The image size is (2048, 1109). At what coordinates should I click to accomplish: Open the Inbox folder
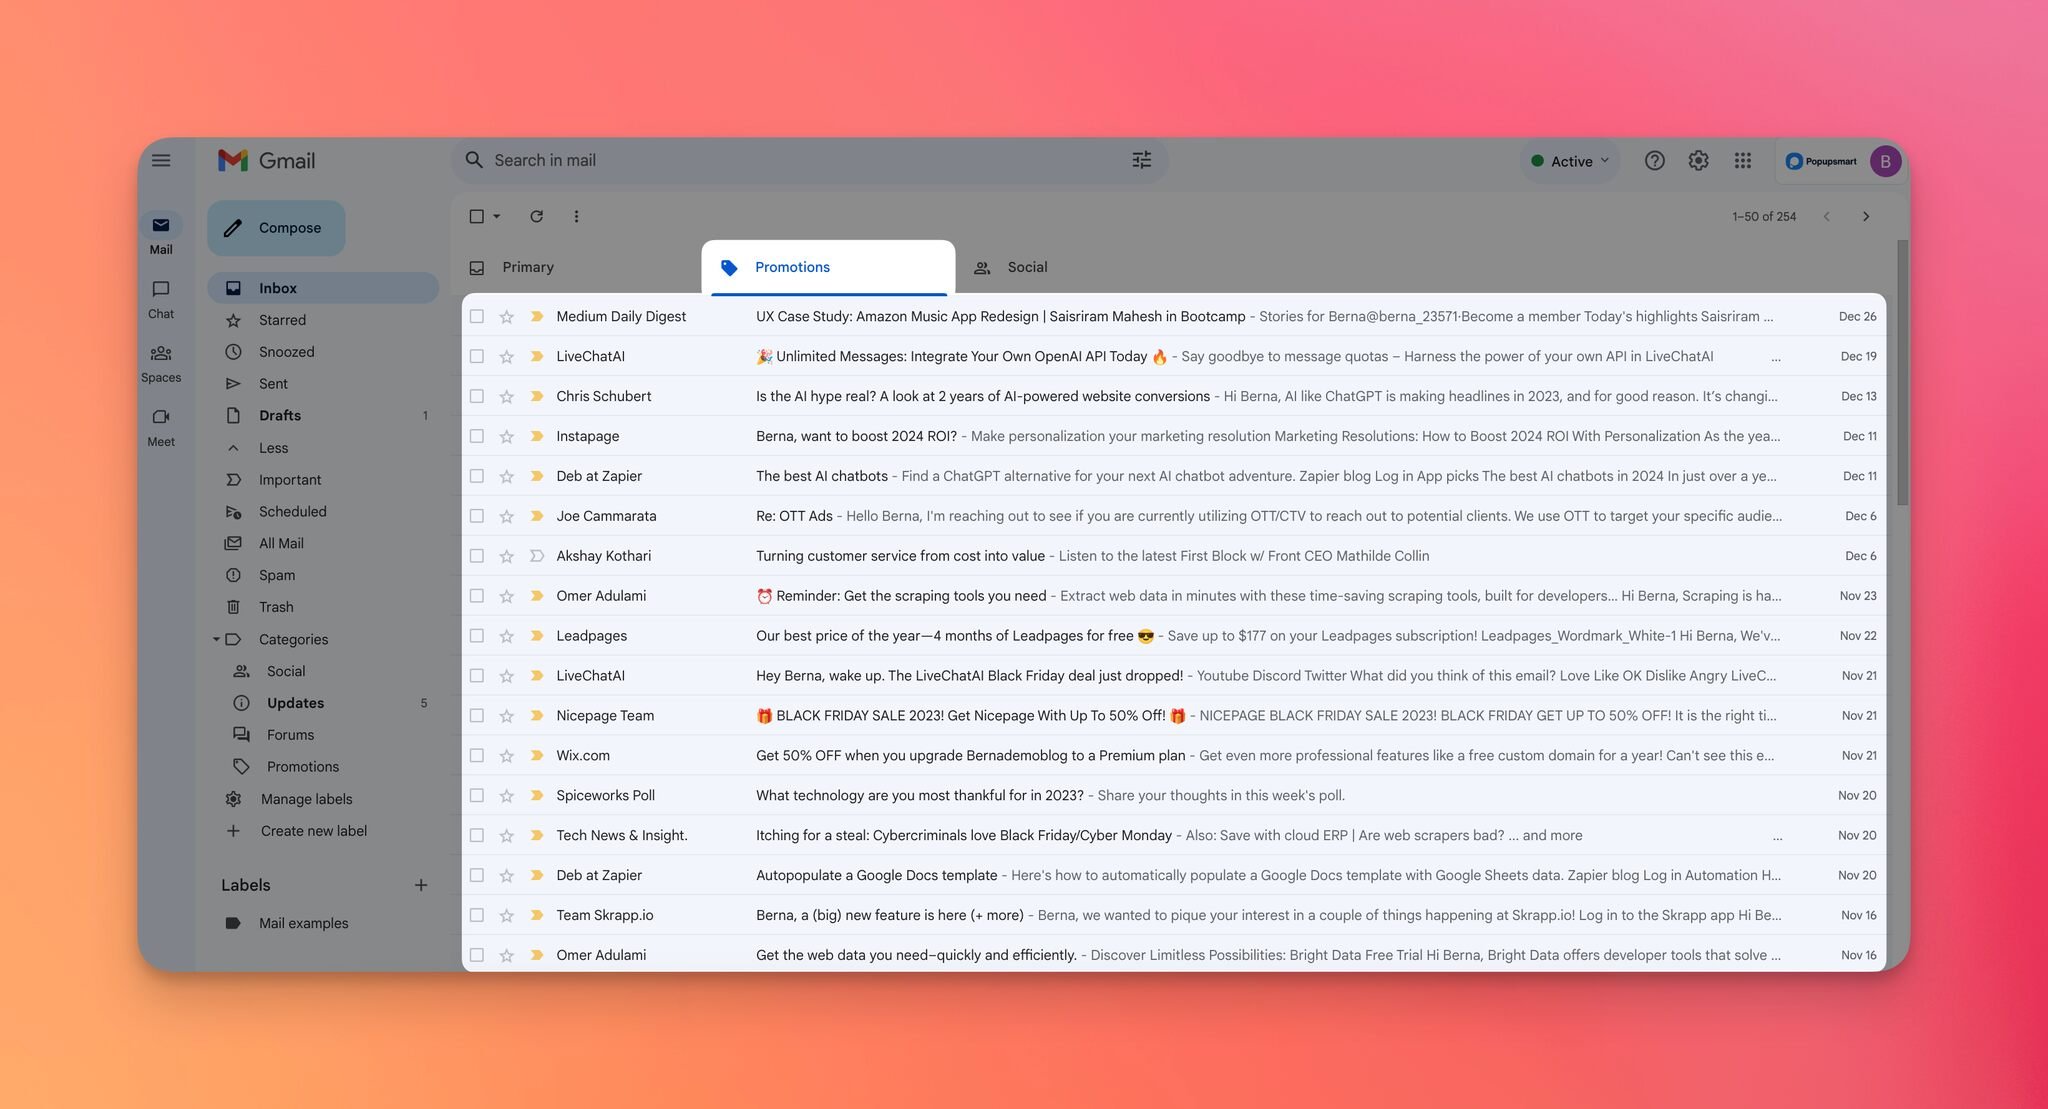323,288
